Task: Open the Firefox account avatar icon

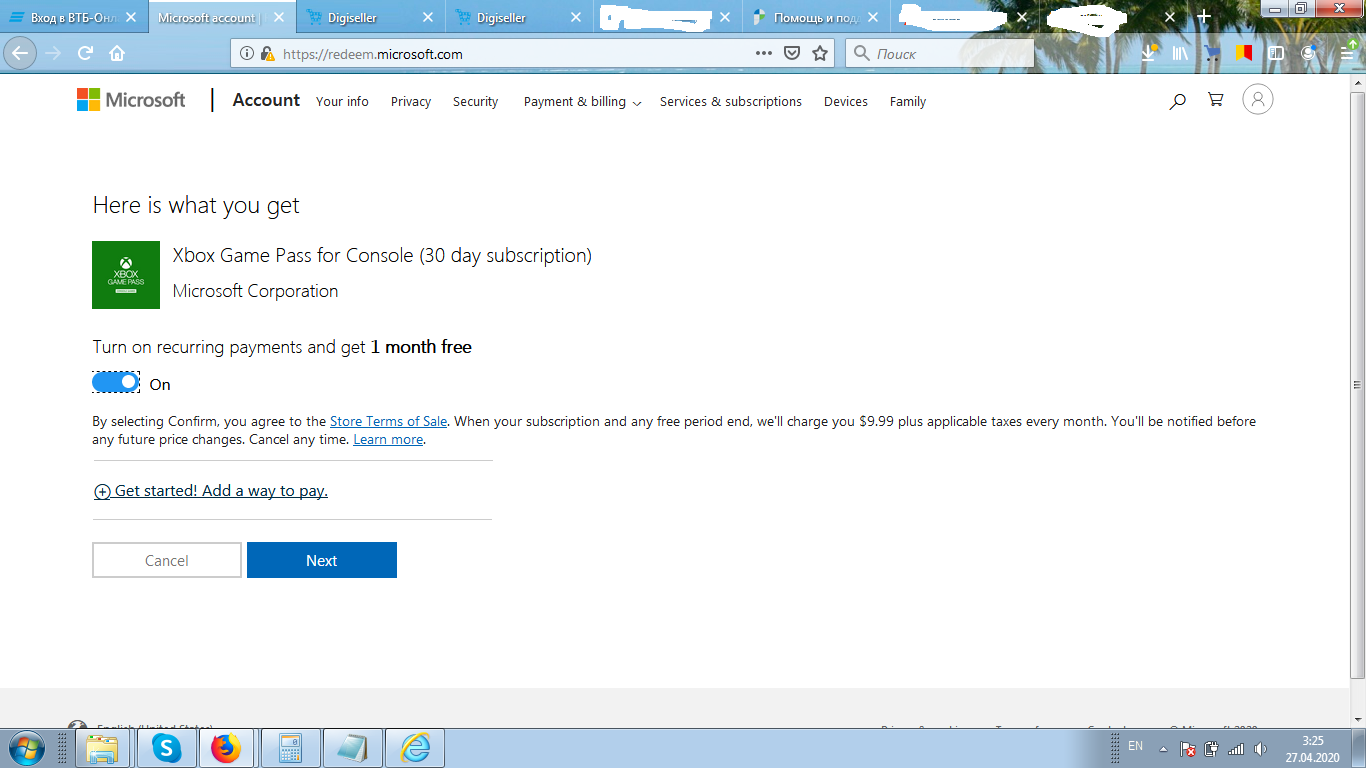Action: pos(1308,53)
